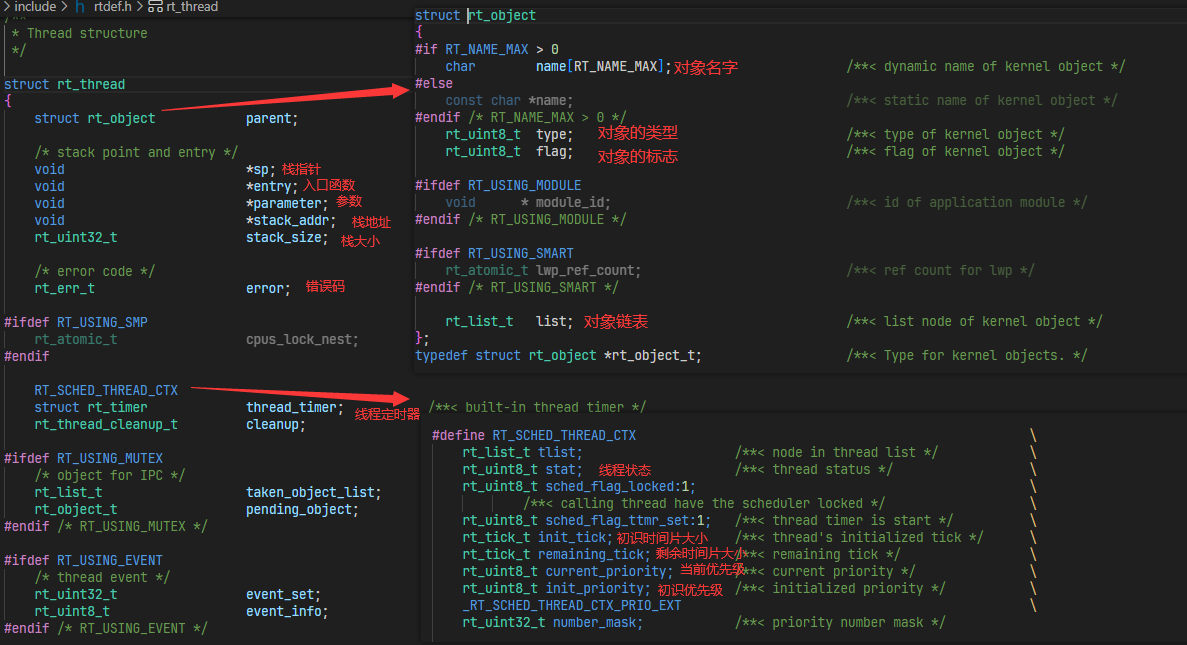Click the 'init_tick;' member

(575, 538)
